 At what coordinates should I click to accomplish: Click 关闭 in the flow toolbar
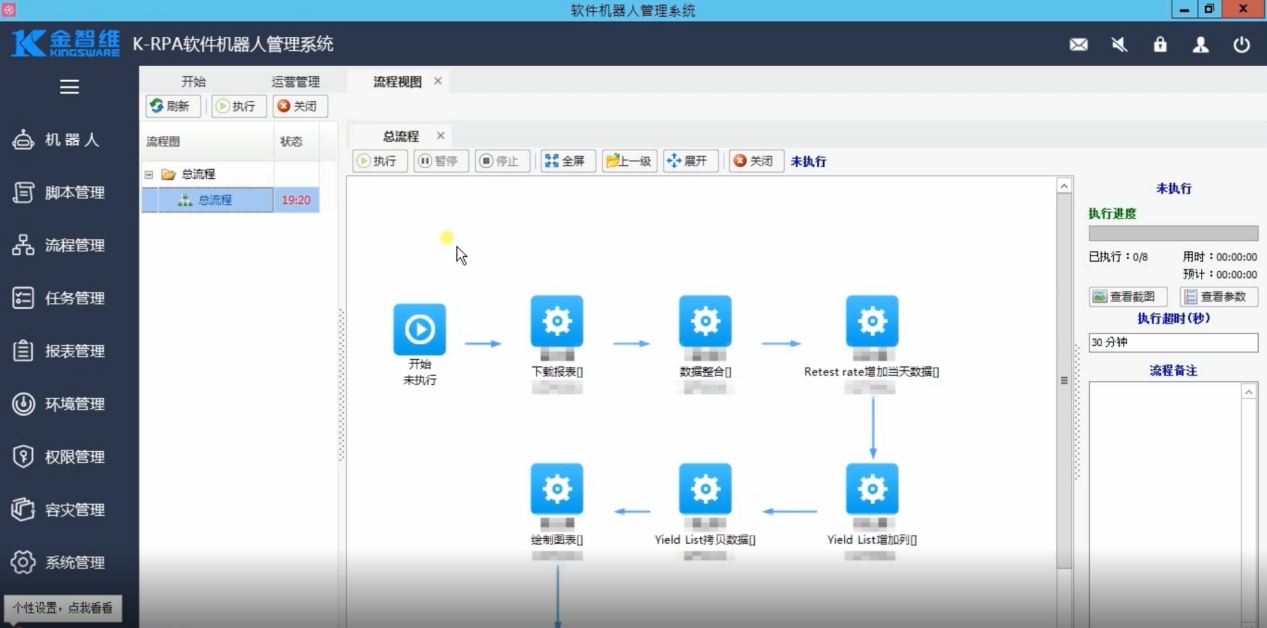pos(756,161)
